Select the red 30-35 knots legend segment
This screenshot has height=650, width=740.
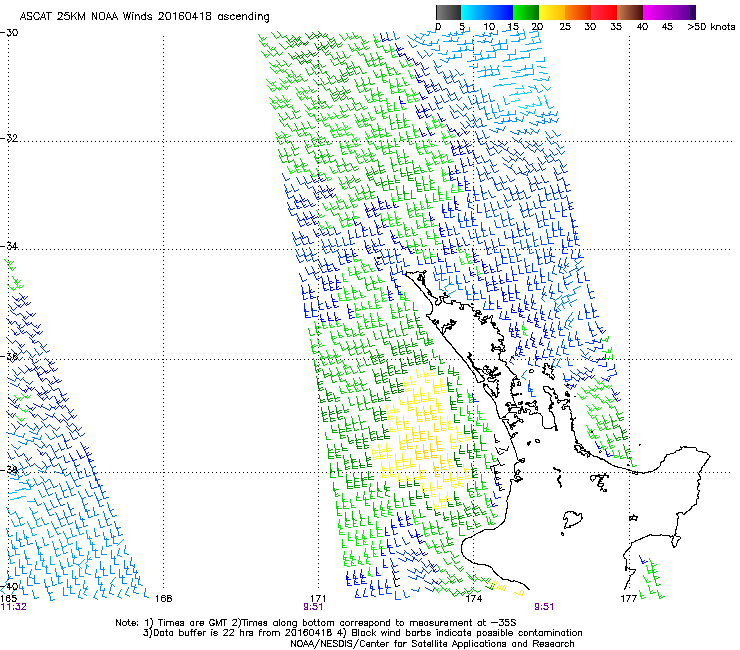tap(604, 12)
